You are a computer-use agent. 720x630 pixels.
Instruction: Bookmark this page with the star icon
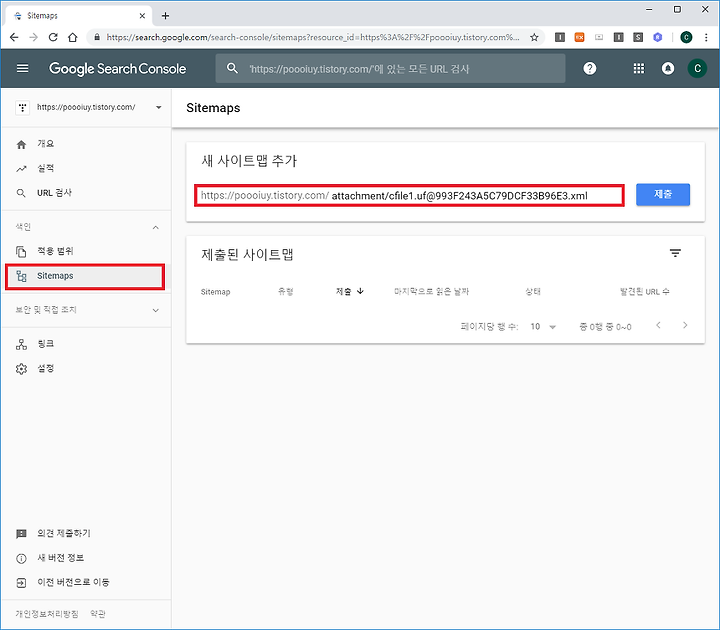[534, 37]
